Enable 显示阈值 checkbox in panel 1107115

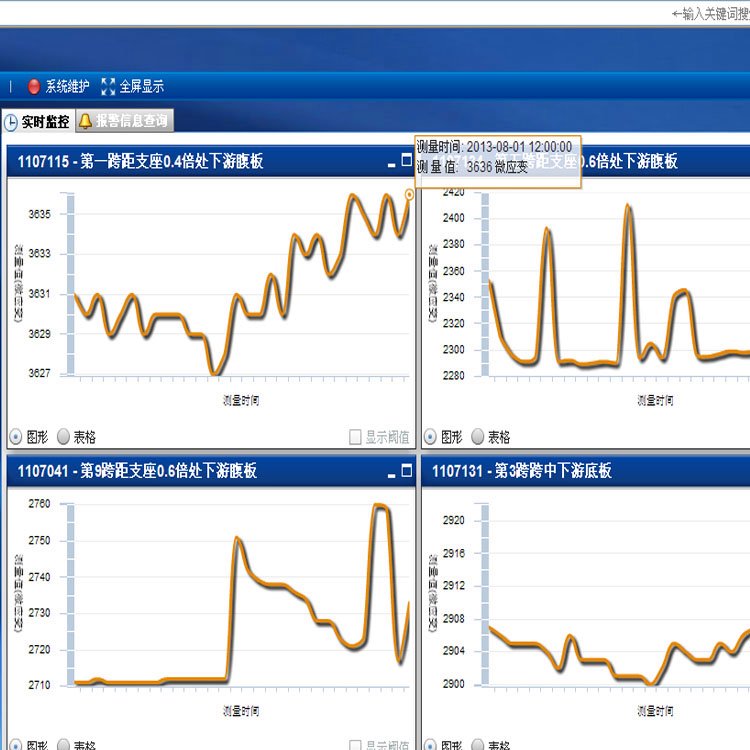click(355, 437)
